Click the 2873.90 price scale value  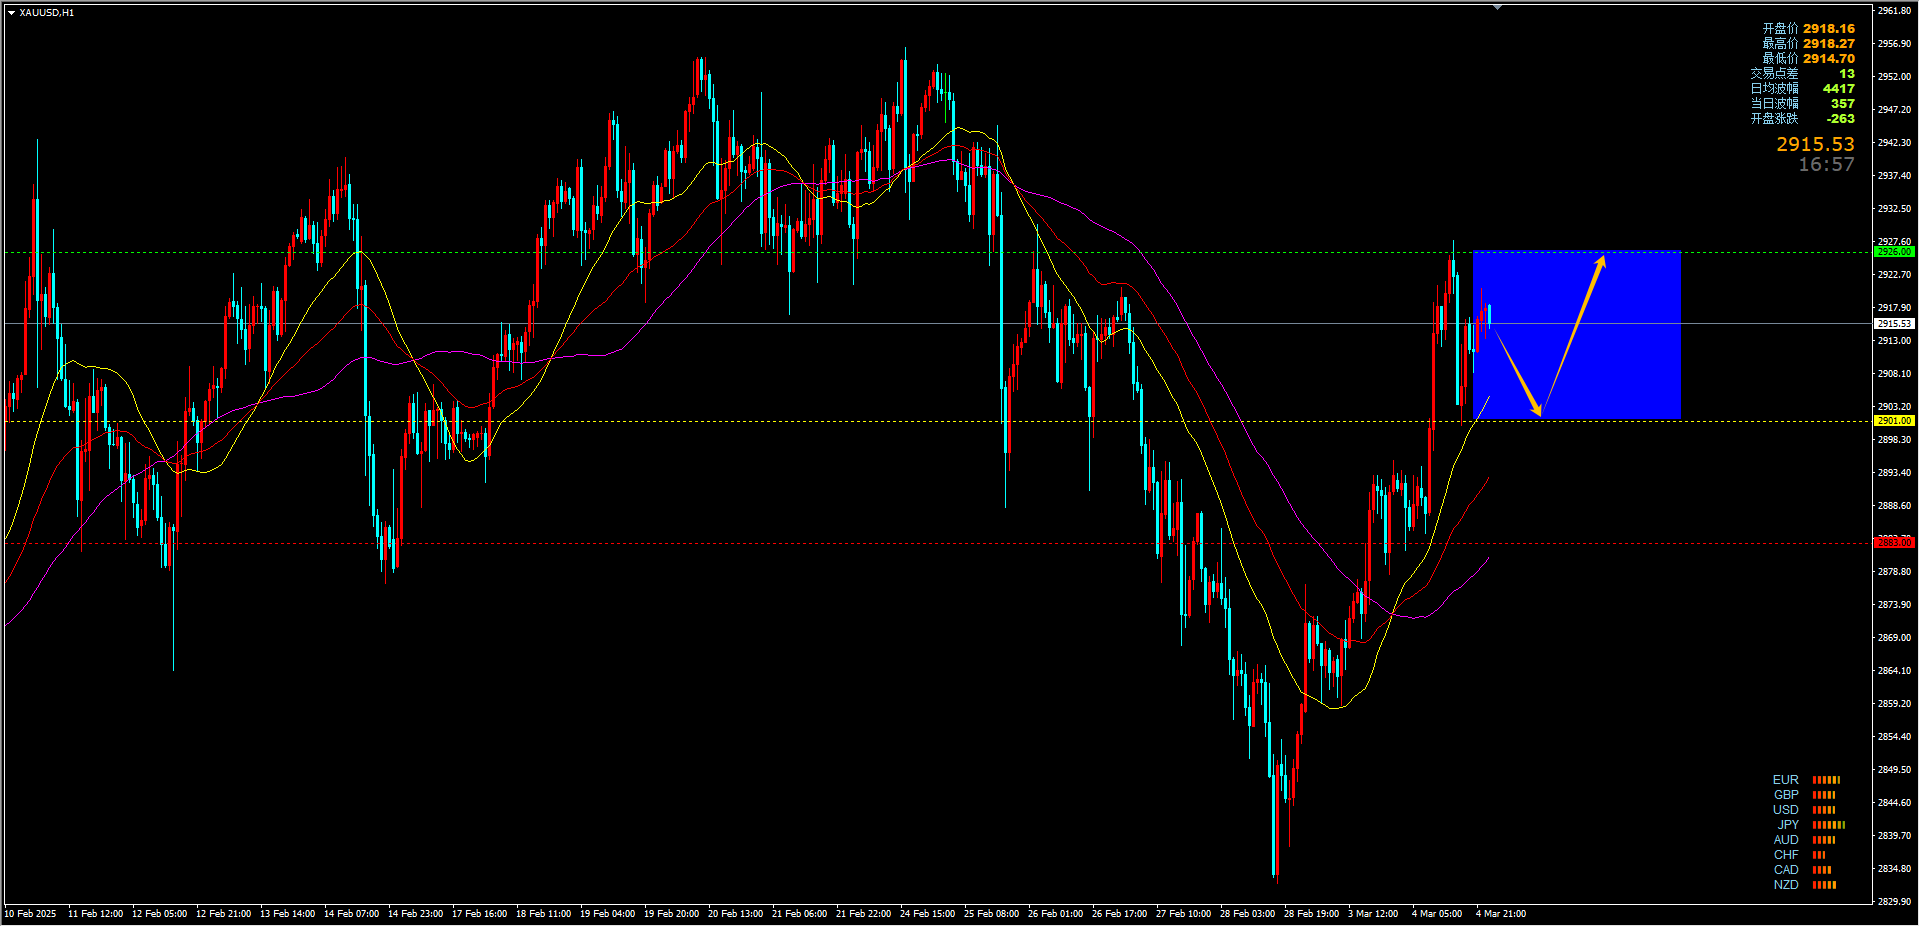(x=1895, y=605)
